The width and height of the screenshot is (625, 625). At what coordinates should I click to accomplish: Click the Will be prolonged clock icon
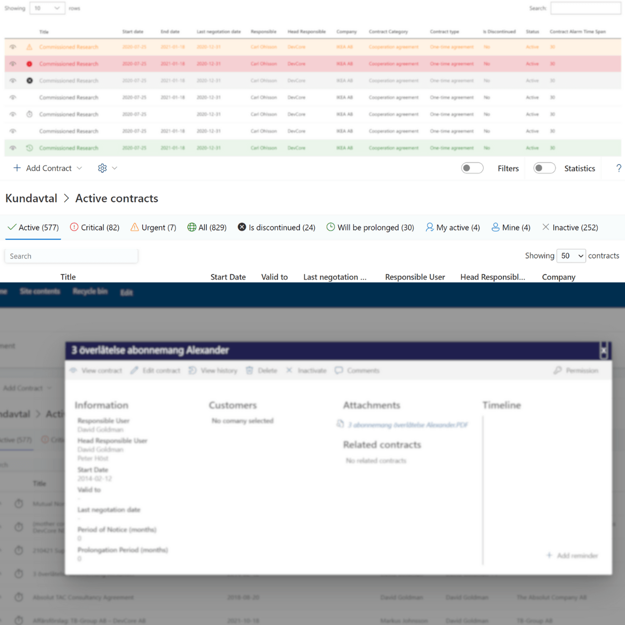pos(330,228)
